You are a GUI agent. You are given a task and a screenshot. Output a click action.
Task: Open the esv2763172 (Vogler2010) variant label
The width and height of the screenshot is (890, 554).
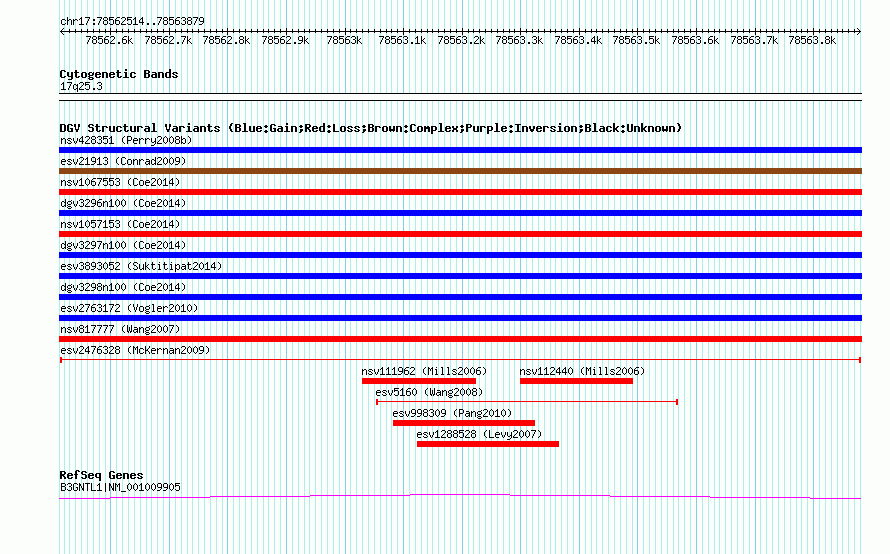[x=129, y=308]
